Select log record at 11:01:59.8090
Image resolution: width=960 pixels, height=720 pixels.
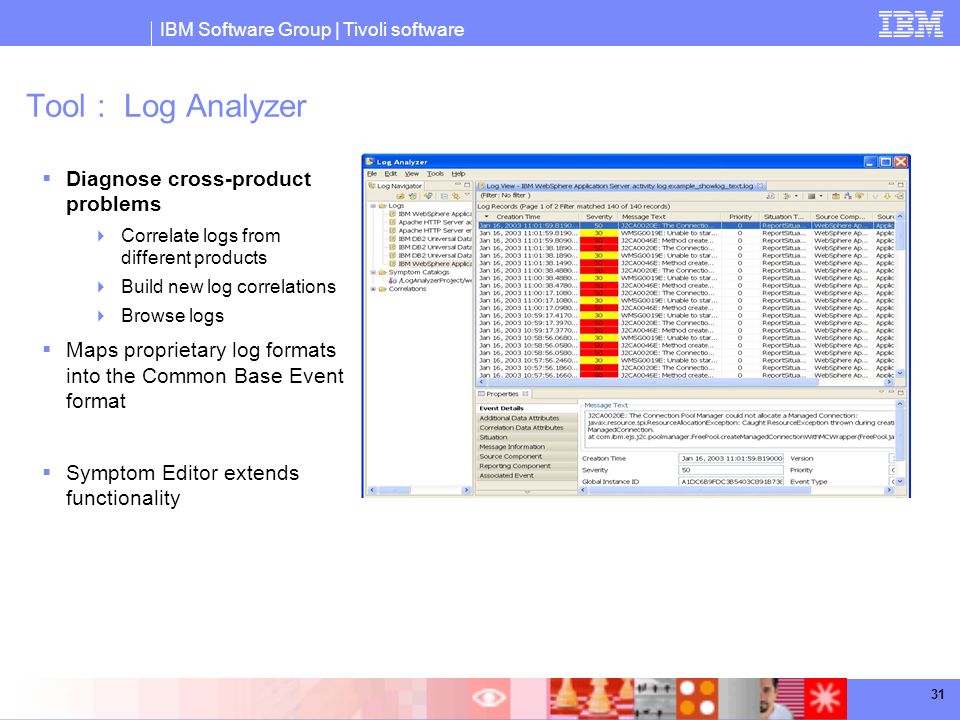(x=686, y=241)
